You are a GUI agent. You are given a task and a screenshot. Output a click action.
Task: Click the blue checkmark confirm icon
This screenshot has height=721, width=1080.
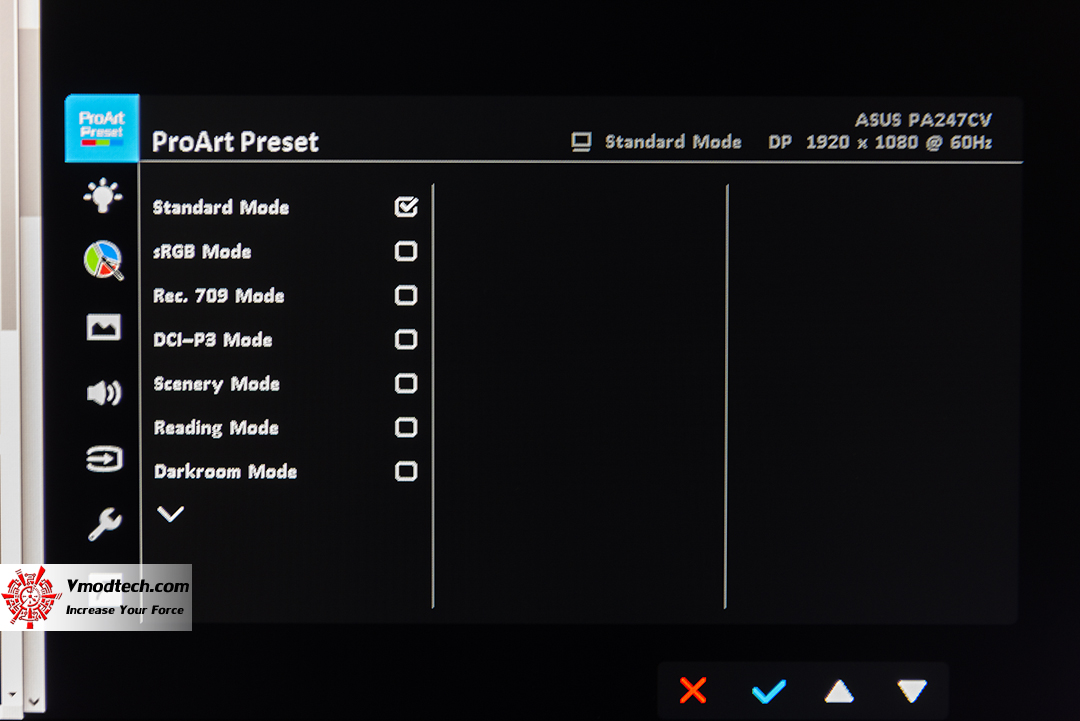769,691
